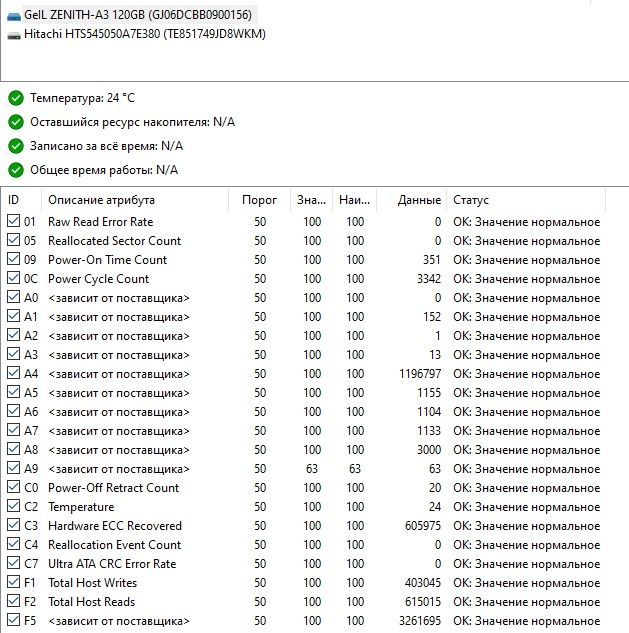The image size is (629, 633).
Task: Click green check icon next to Температура
Action: [16, 98]
